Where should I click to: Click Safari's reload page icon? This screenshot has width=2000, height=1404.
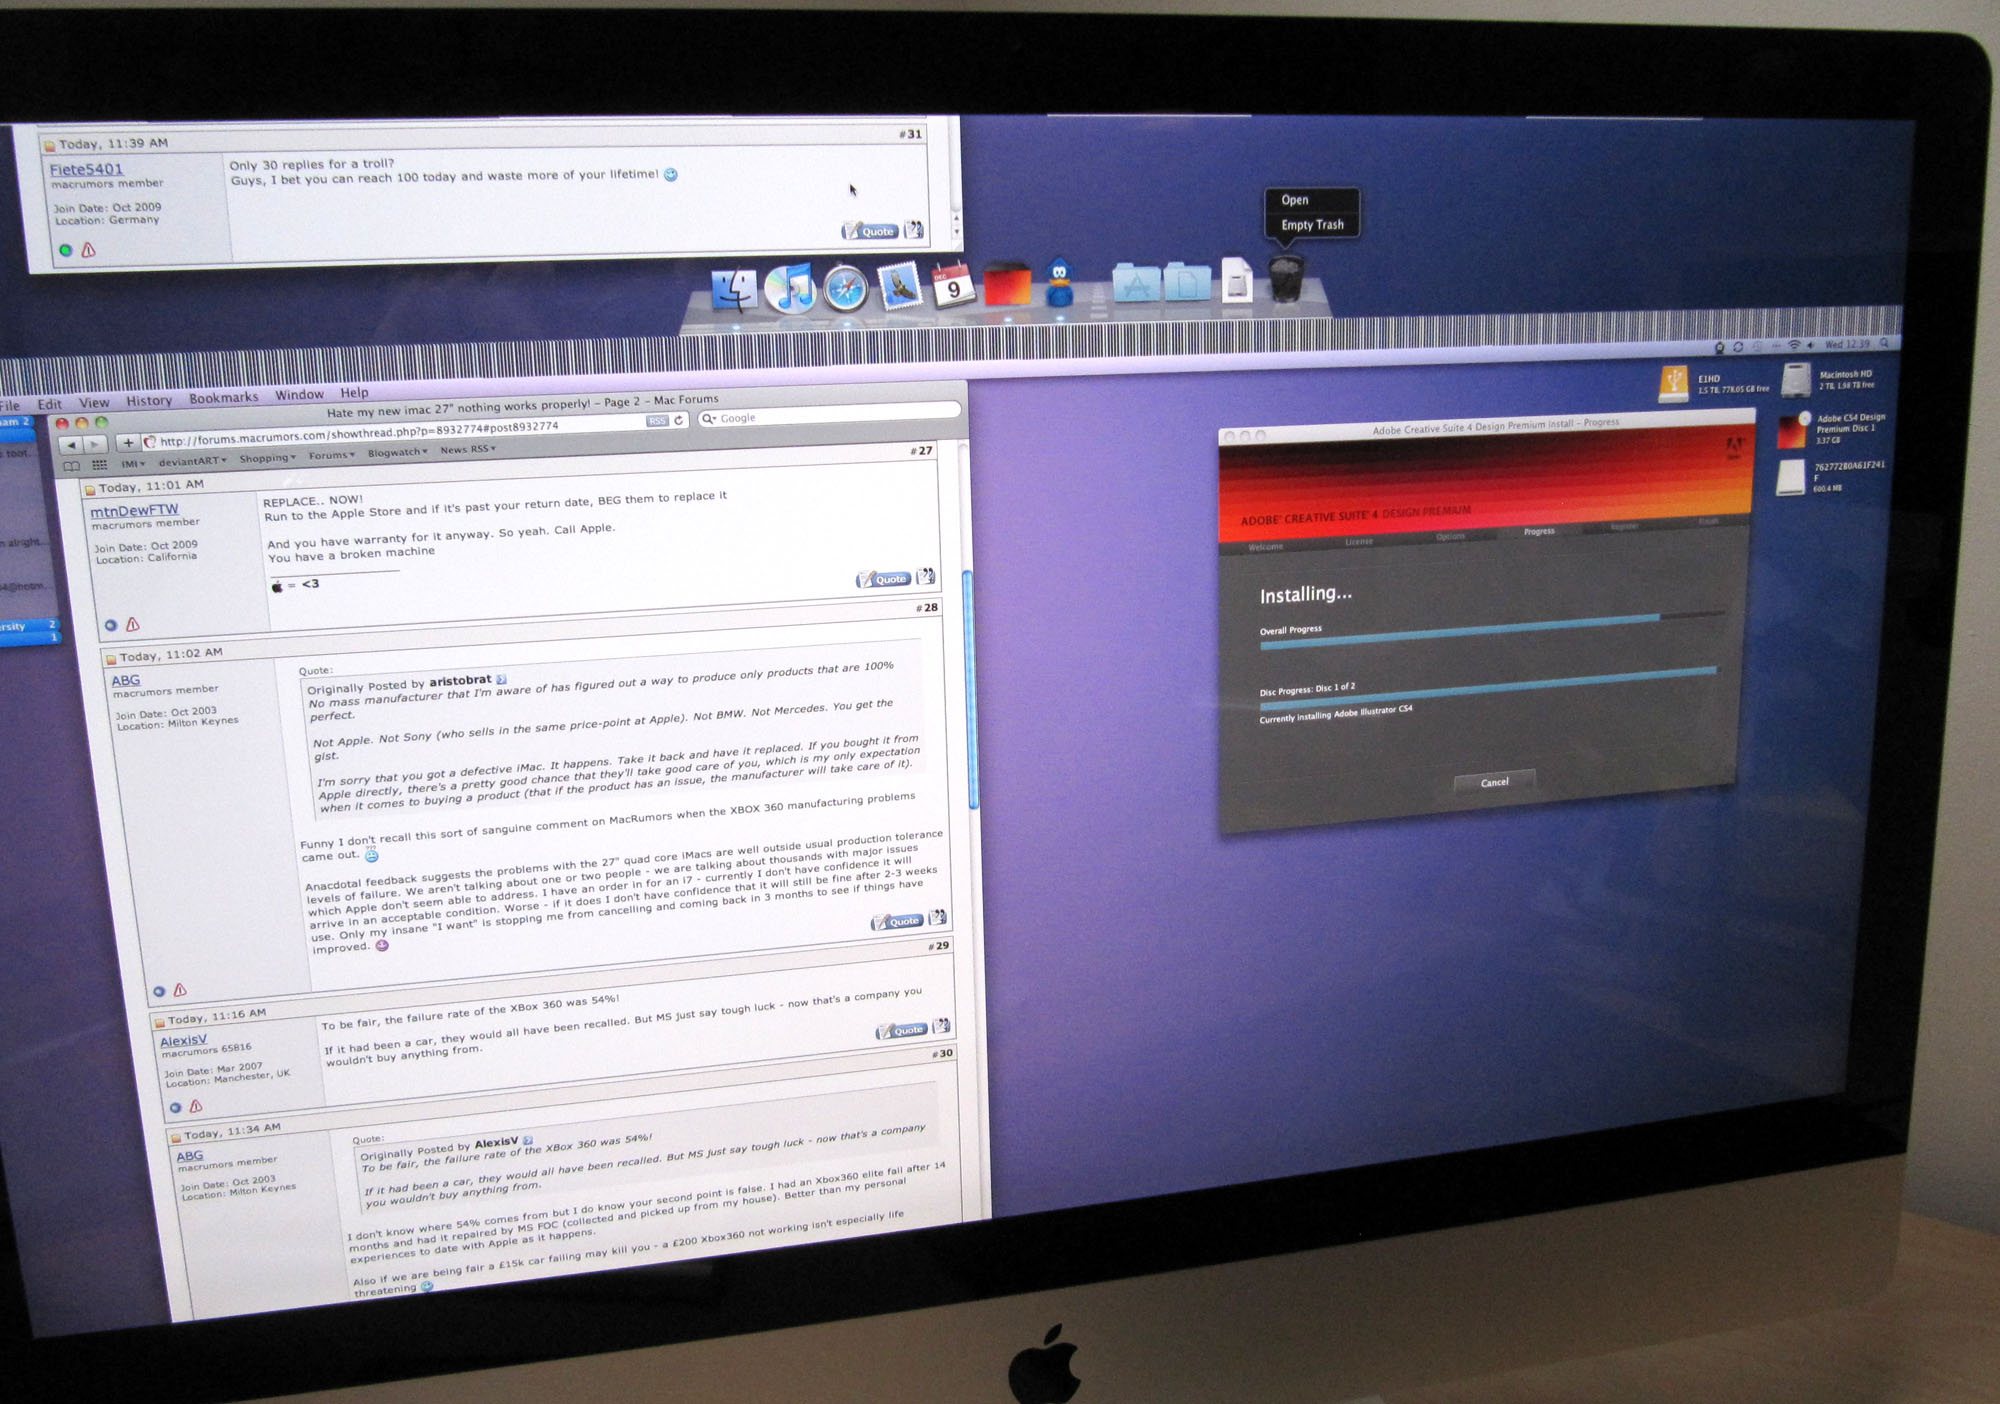(679, 420)
